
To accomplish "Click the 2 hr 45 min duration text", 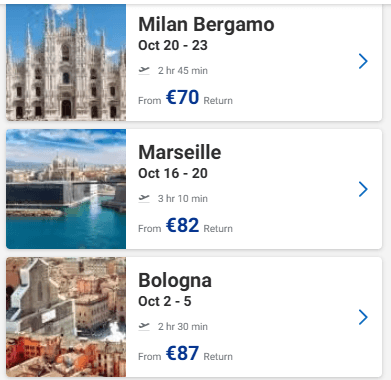I will (183, 71).
